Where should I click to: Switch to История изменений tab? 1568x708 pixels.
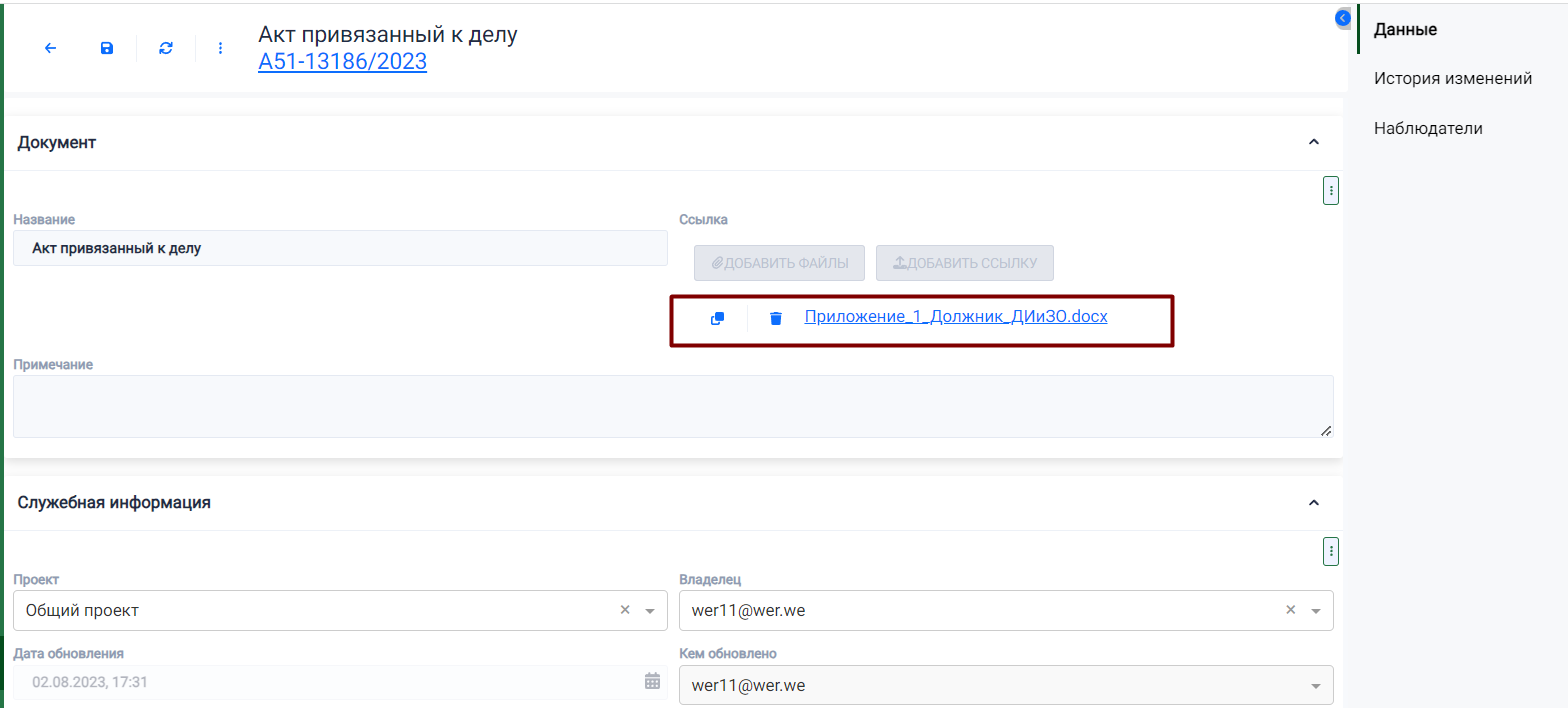pos(1452,78)
